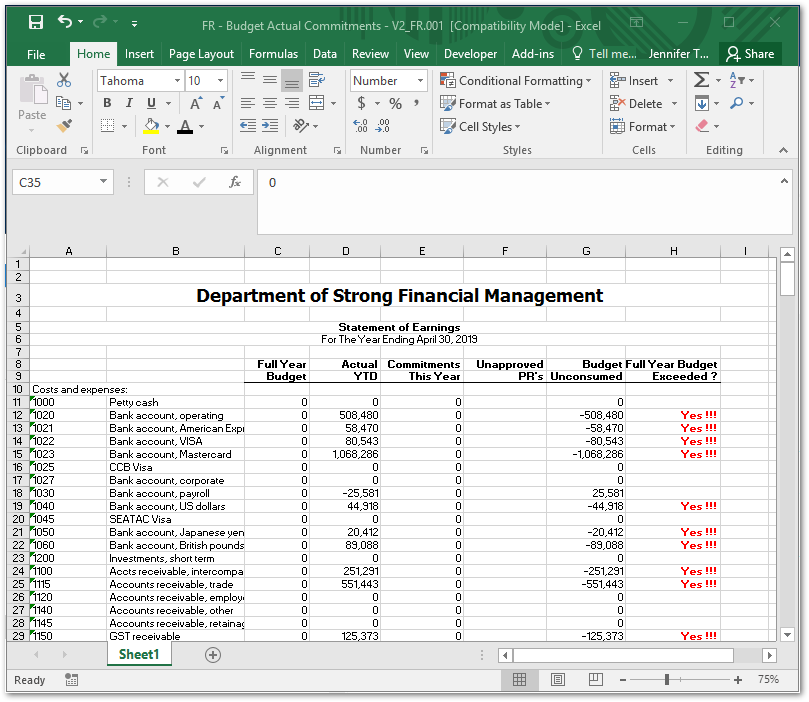The height and width of the screenshot is (702, 809).
Task: Switch to Page Layout view in status bar
Action: 558,680
